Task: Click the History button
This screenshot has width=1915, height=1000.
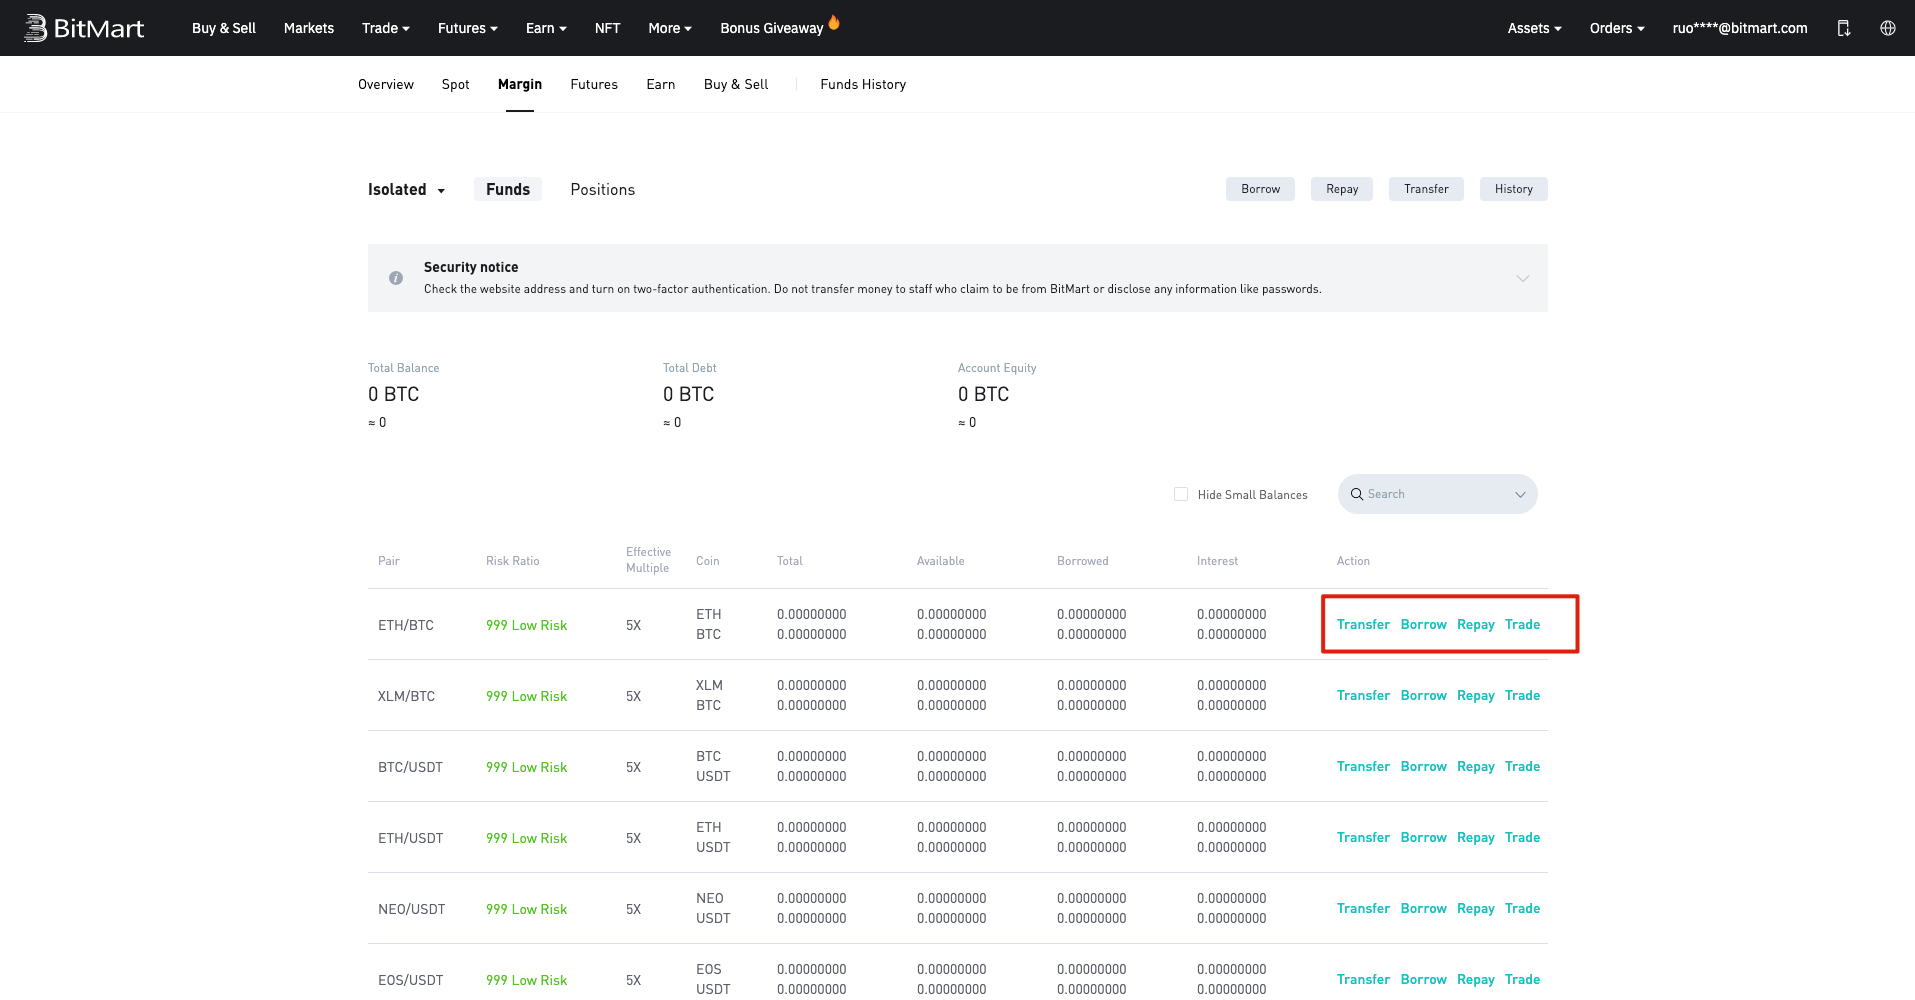Action: (x=1514, y=189)
